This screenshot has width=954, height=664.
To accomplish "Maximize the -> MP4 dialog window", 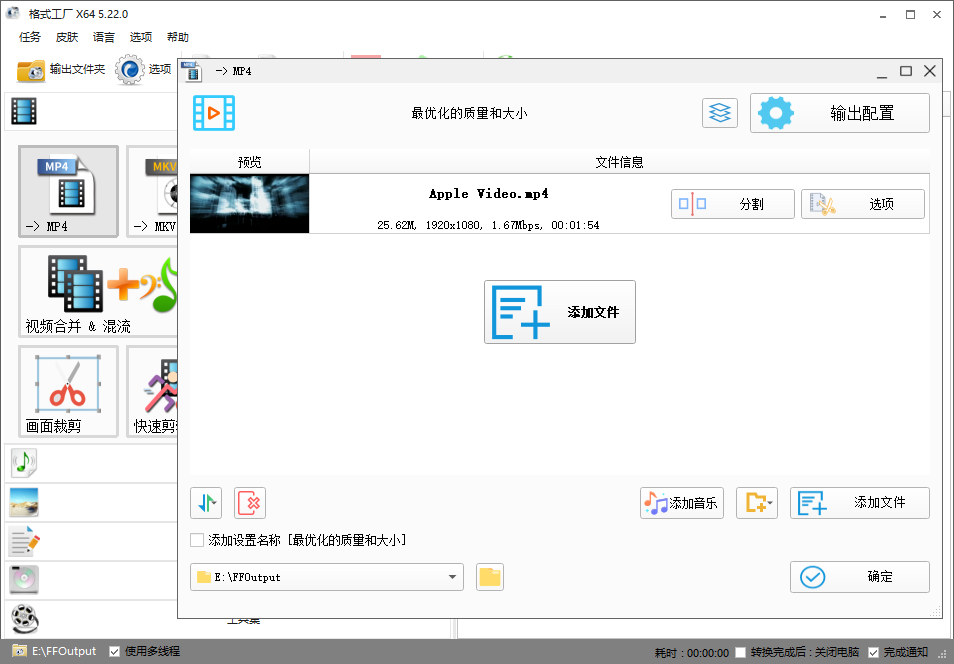I will 906,71.
